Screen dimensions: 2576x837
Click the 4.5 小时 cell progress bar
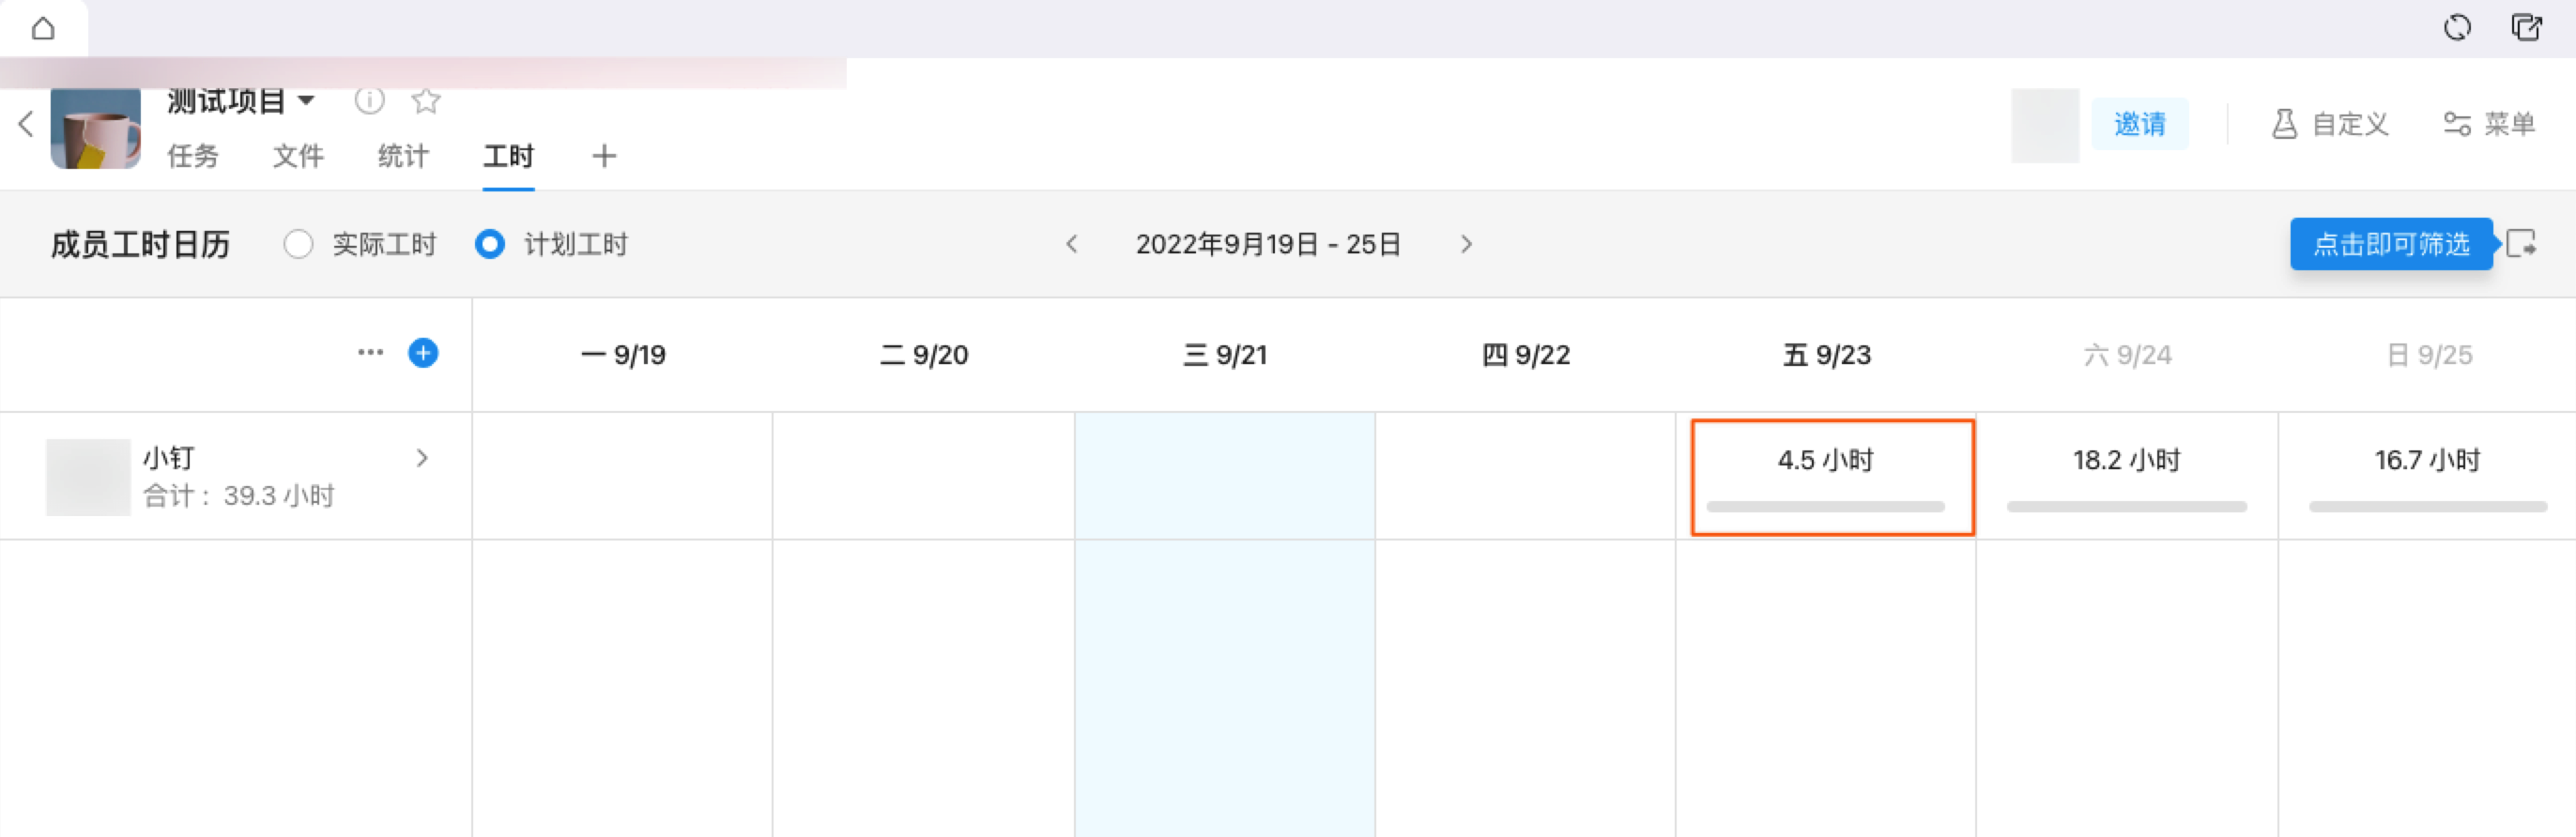(x=1825, y=507)
